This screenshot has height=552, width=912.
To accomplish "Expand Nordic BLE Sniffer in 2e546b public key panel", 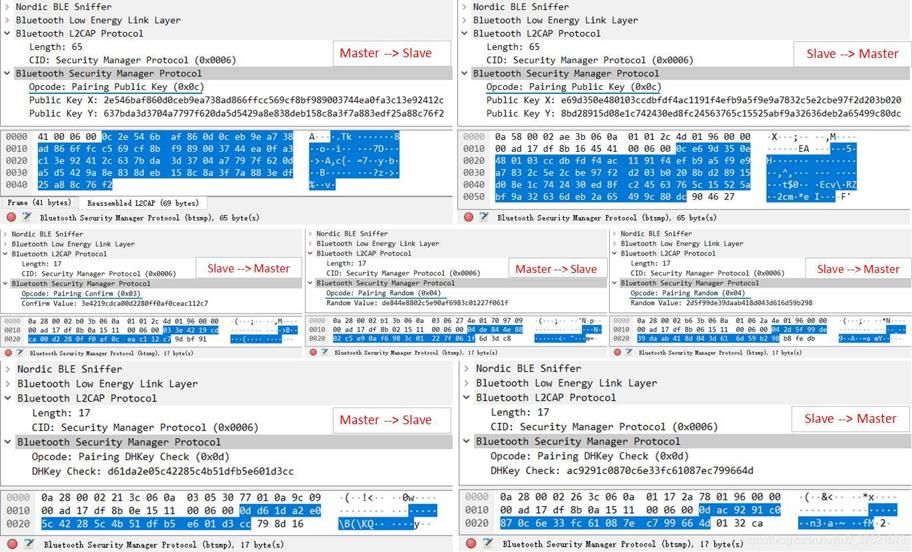I will coord(7,6).
